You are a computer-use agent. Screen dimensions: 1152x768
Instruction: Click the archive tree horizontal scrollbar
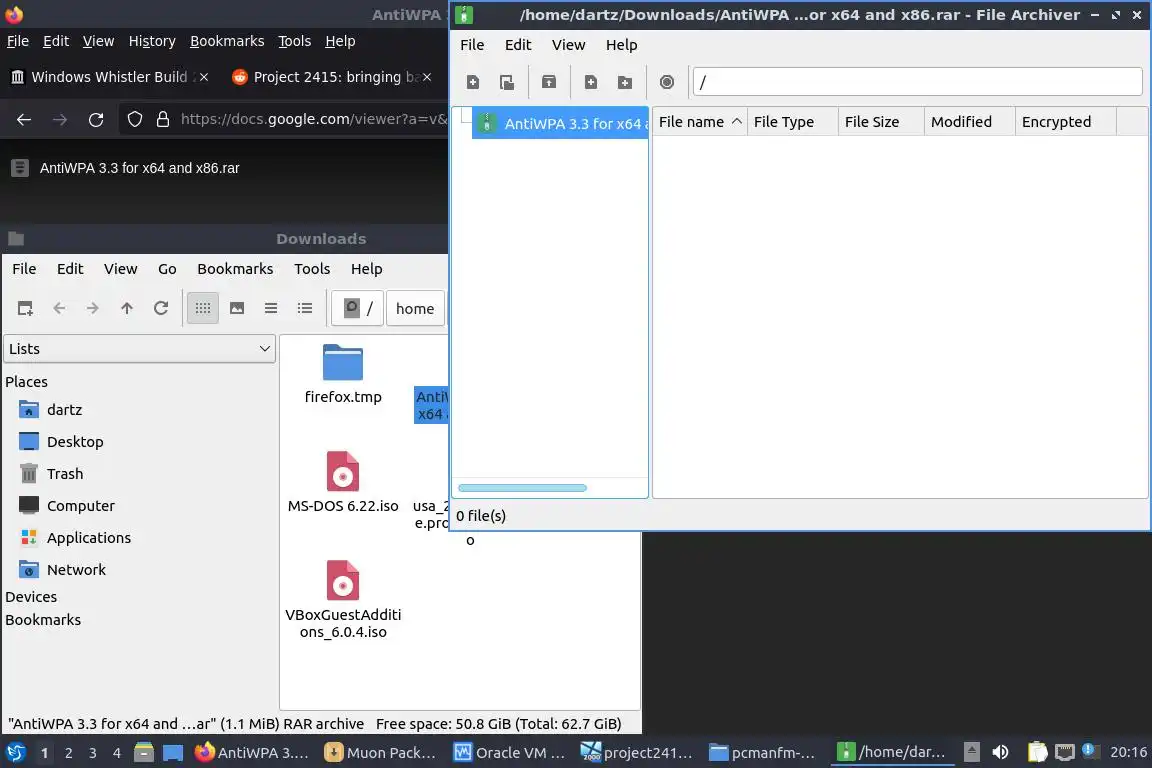point(522,488)
